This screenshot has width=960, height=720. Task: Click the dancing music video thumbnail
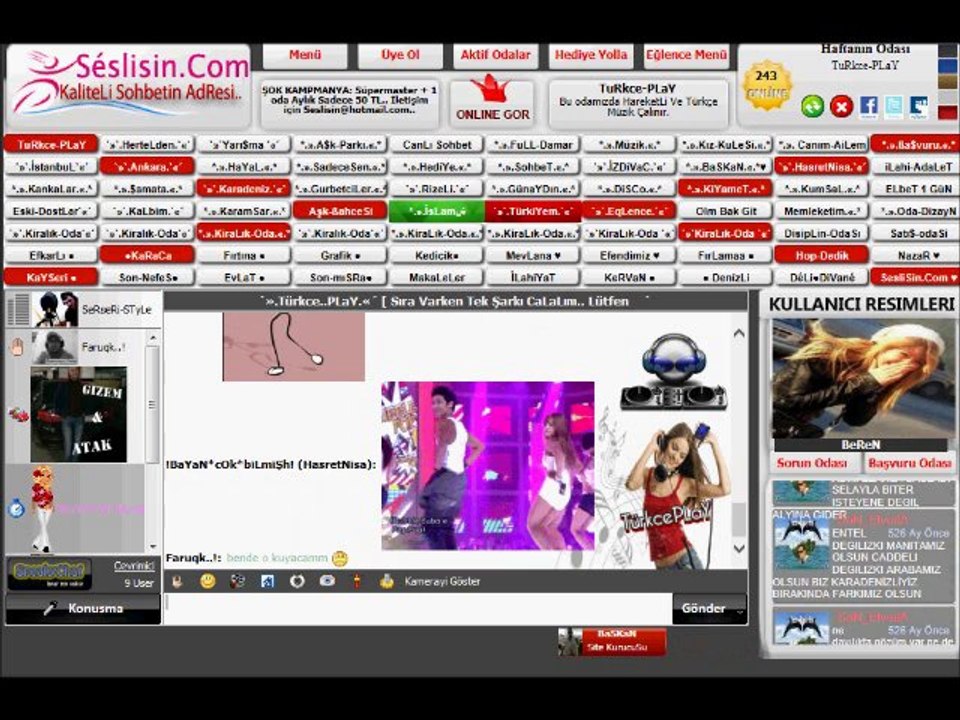487,466
